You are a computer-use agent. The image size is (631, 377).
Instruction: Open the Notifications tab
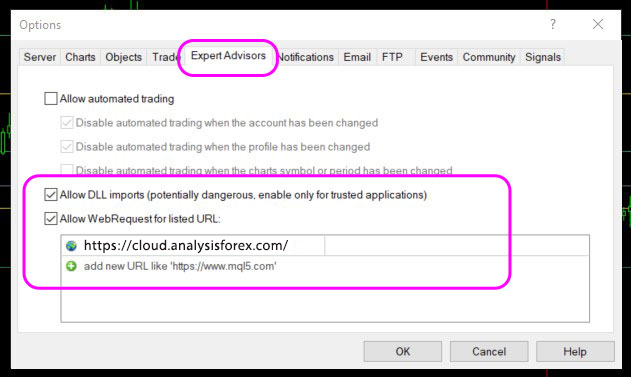click(306, 57)
